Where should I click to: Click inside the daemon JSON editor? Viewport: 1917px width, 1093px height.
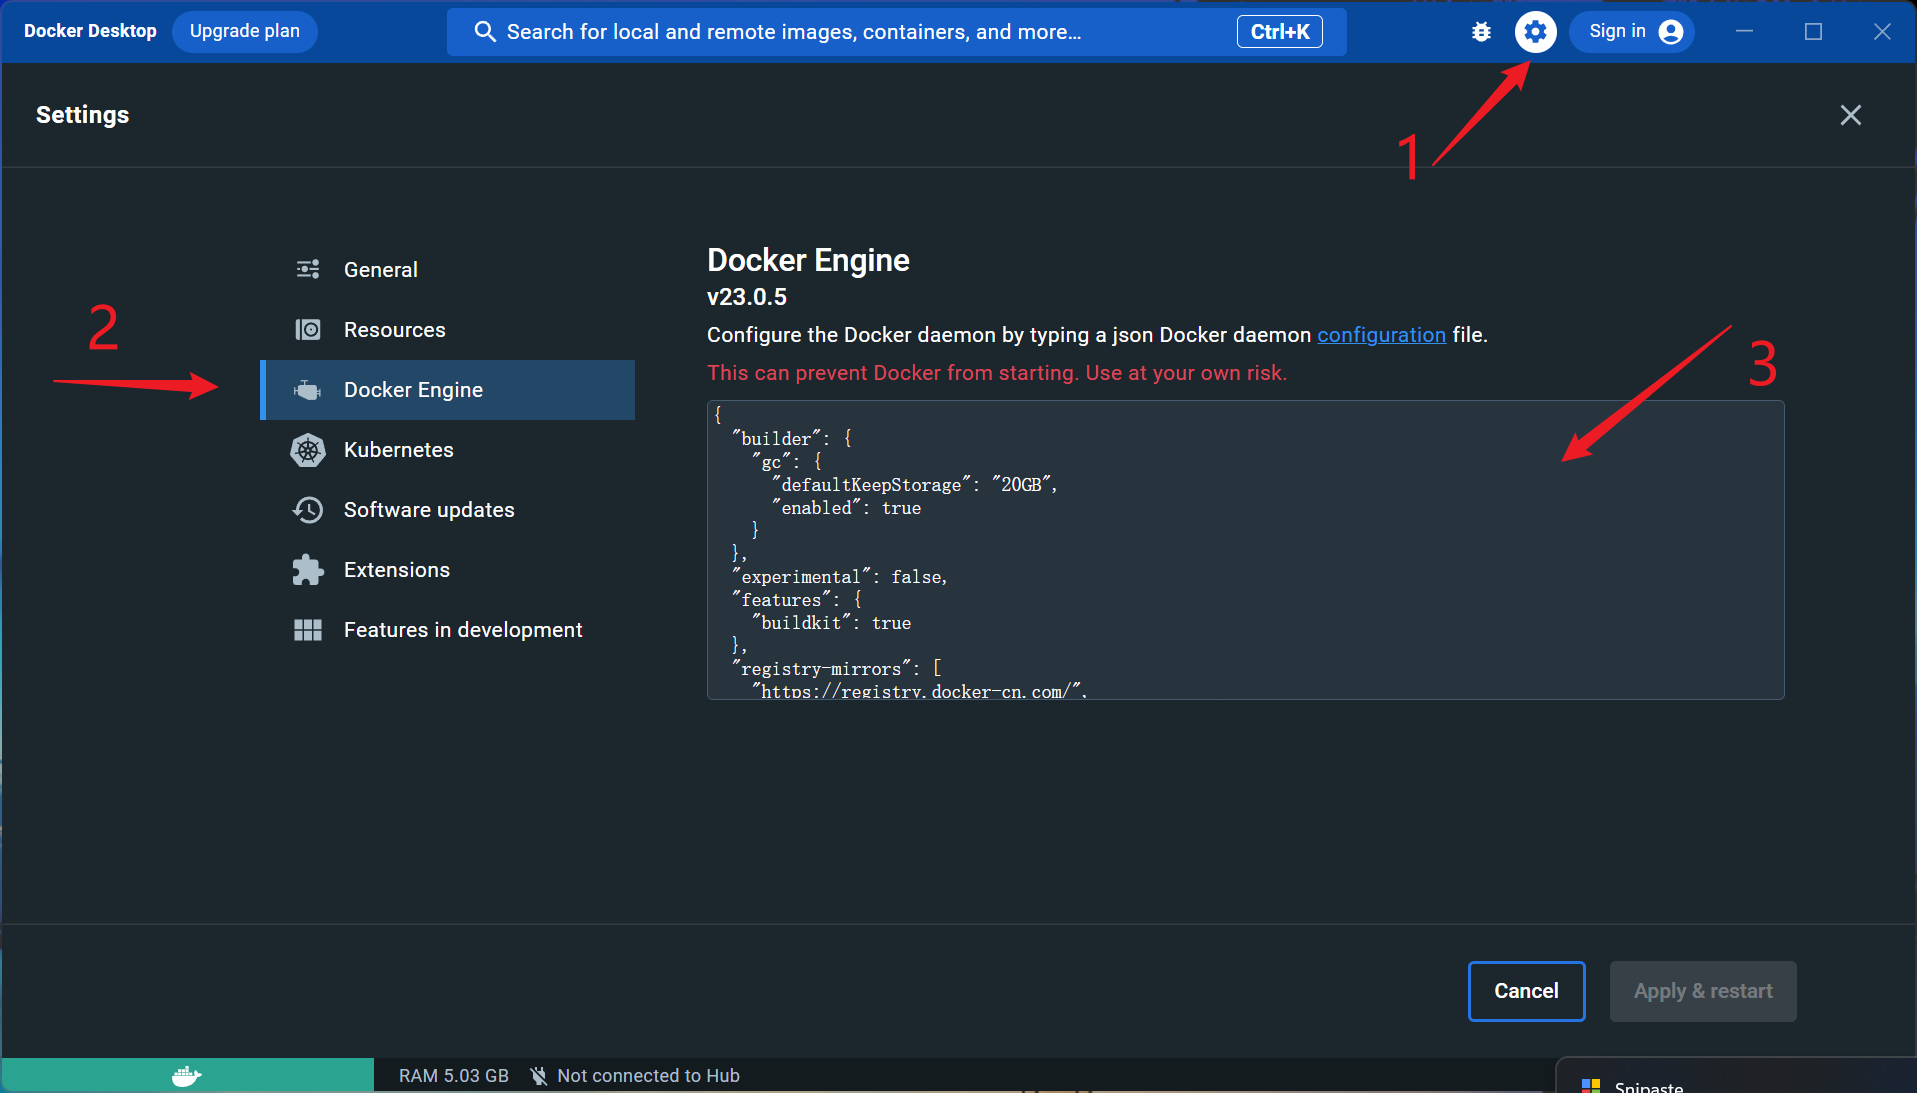tap(1245, 550)
